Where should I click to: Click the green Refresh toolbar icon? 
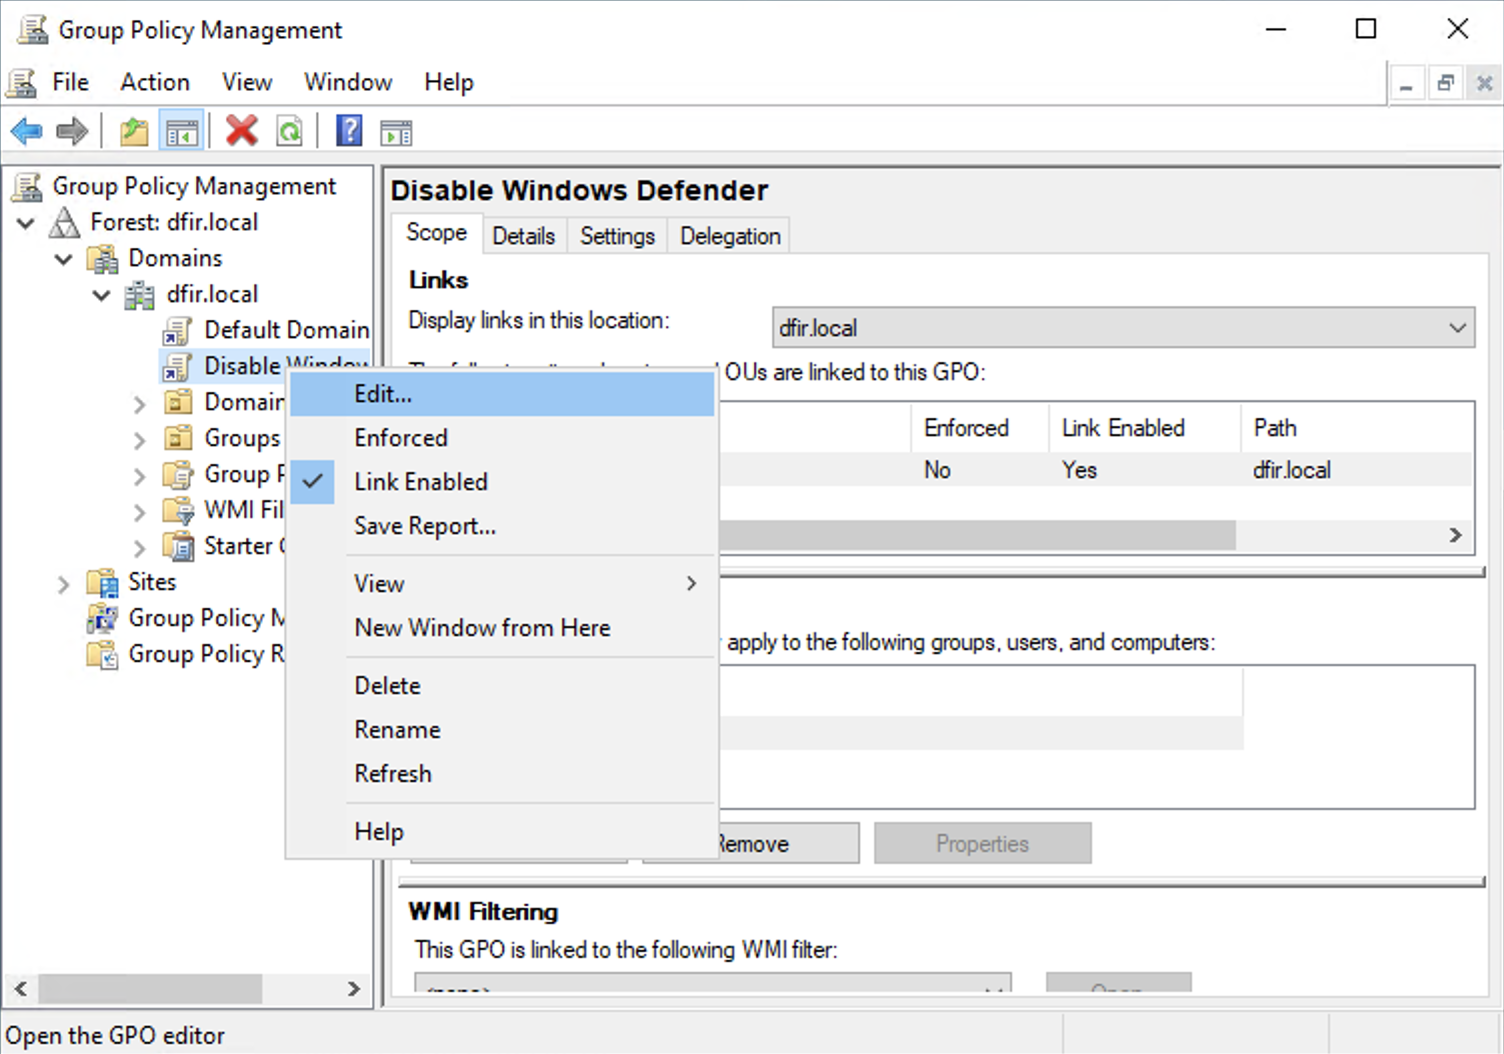click(290, 131)
